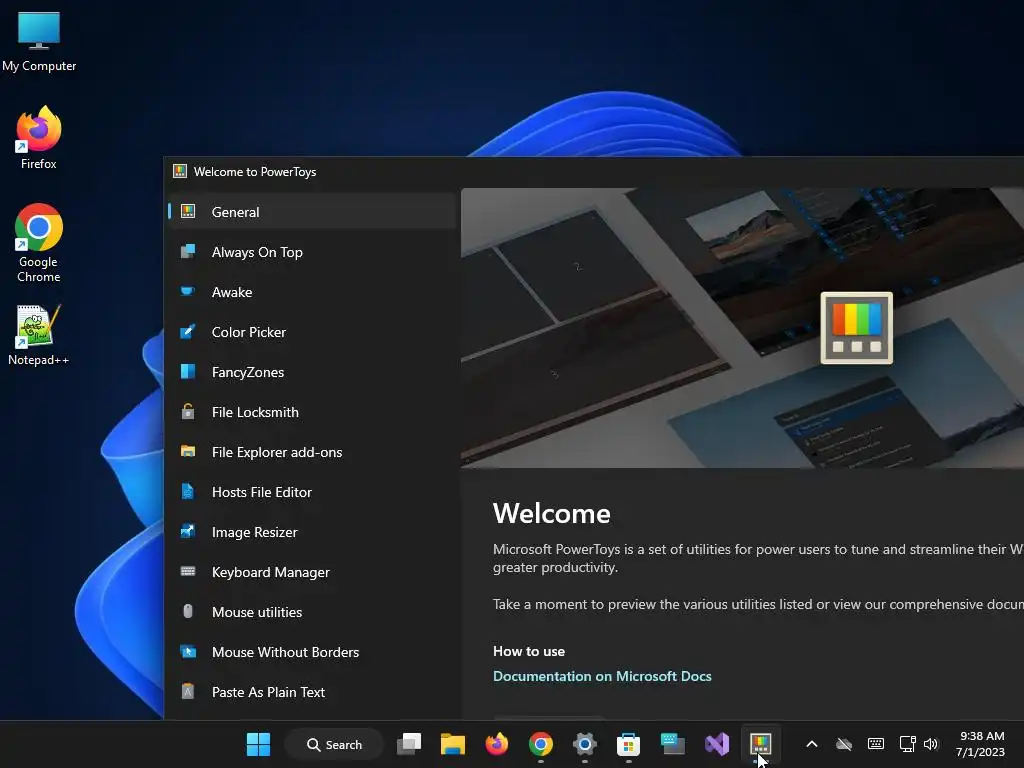The width and height of the screenshot is (1024, 768).
Task: Open the Windows Start menu
Action: (258, 744)
